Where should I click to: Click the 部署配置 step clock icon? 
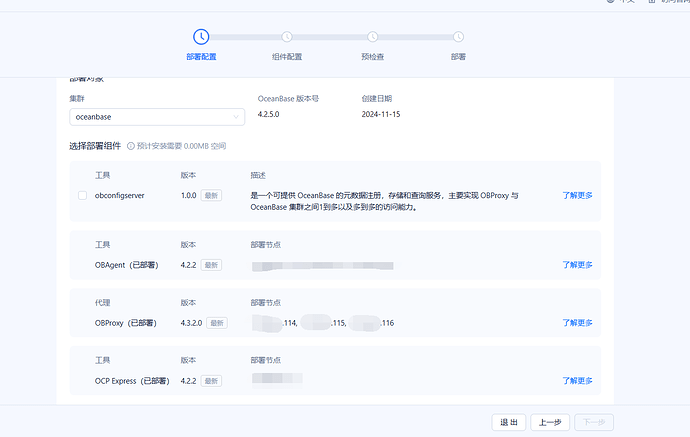[x=201, y=37]
